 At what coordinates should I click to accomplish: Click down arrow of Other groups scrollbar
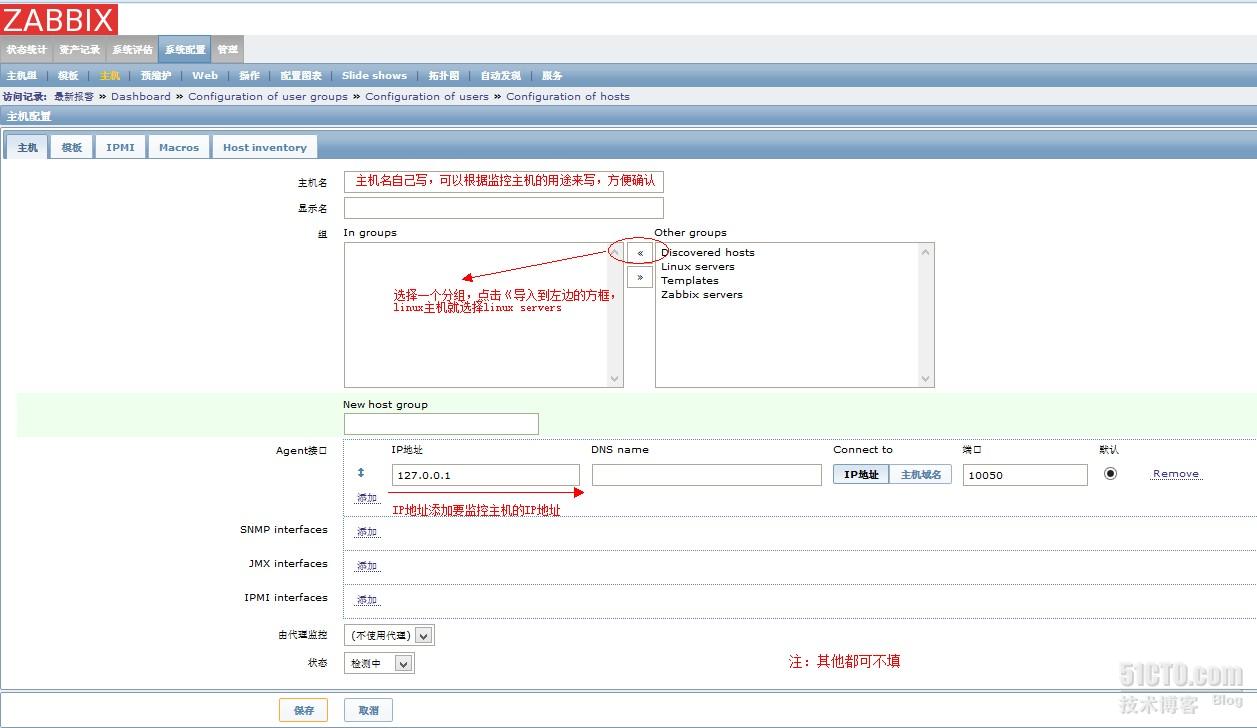[925, 379]
